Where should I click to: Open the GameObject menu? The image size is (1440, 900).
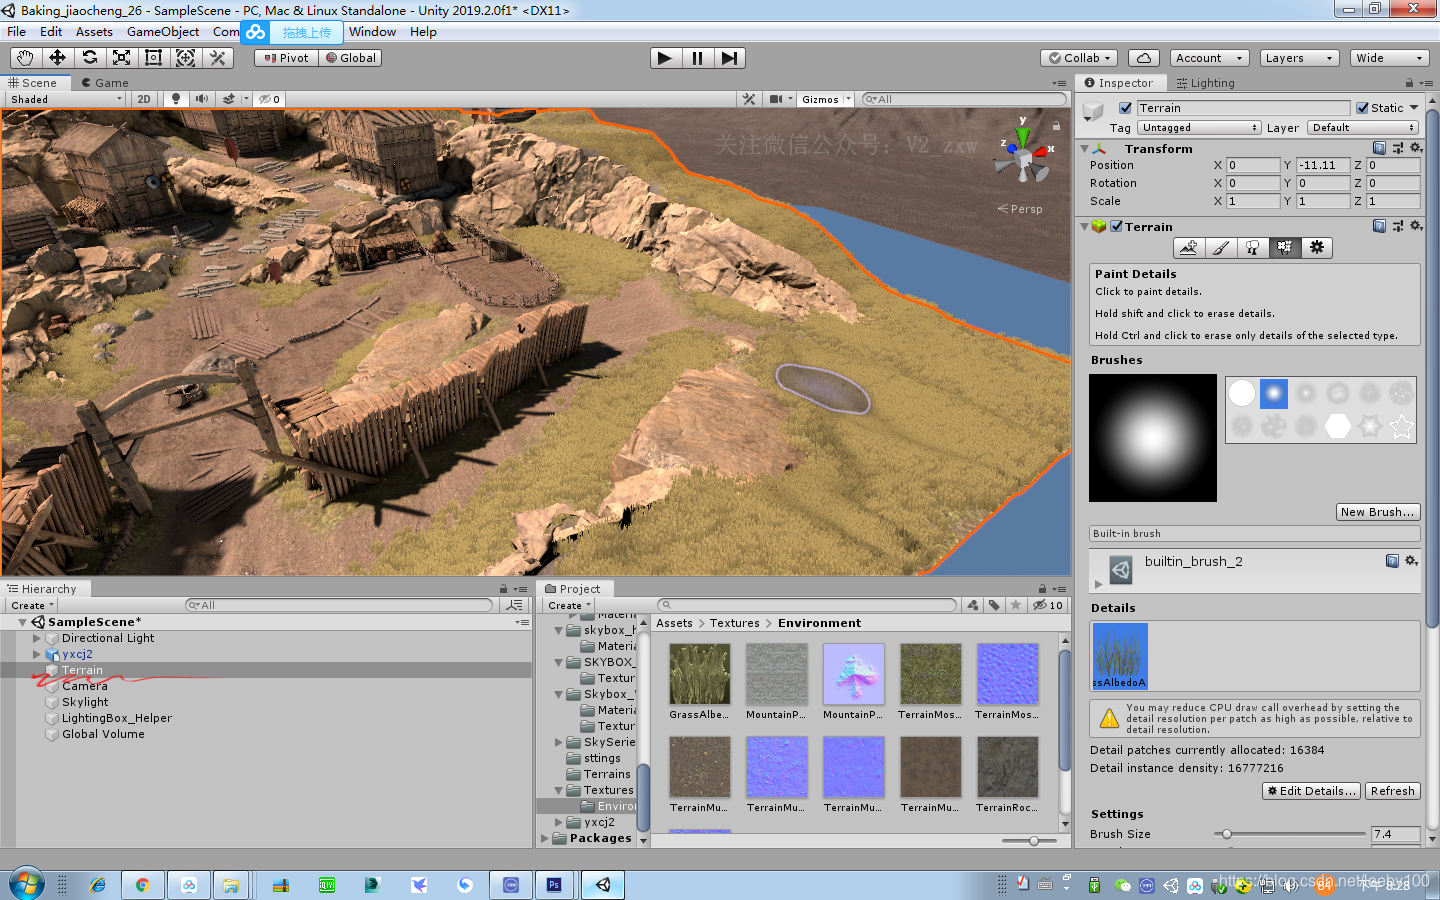pos(162,32)
